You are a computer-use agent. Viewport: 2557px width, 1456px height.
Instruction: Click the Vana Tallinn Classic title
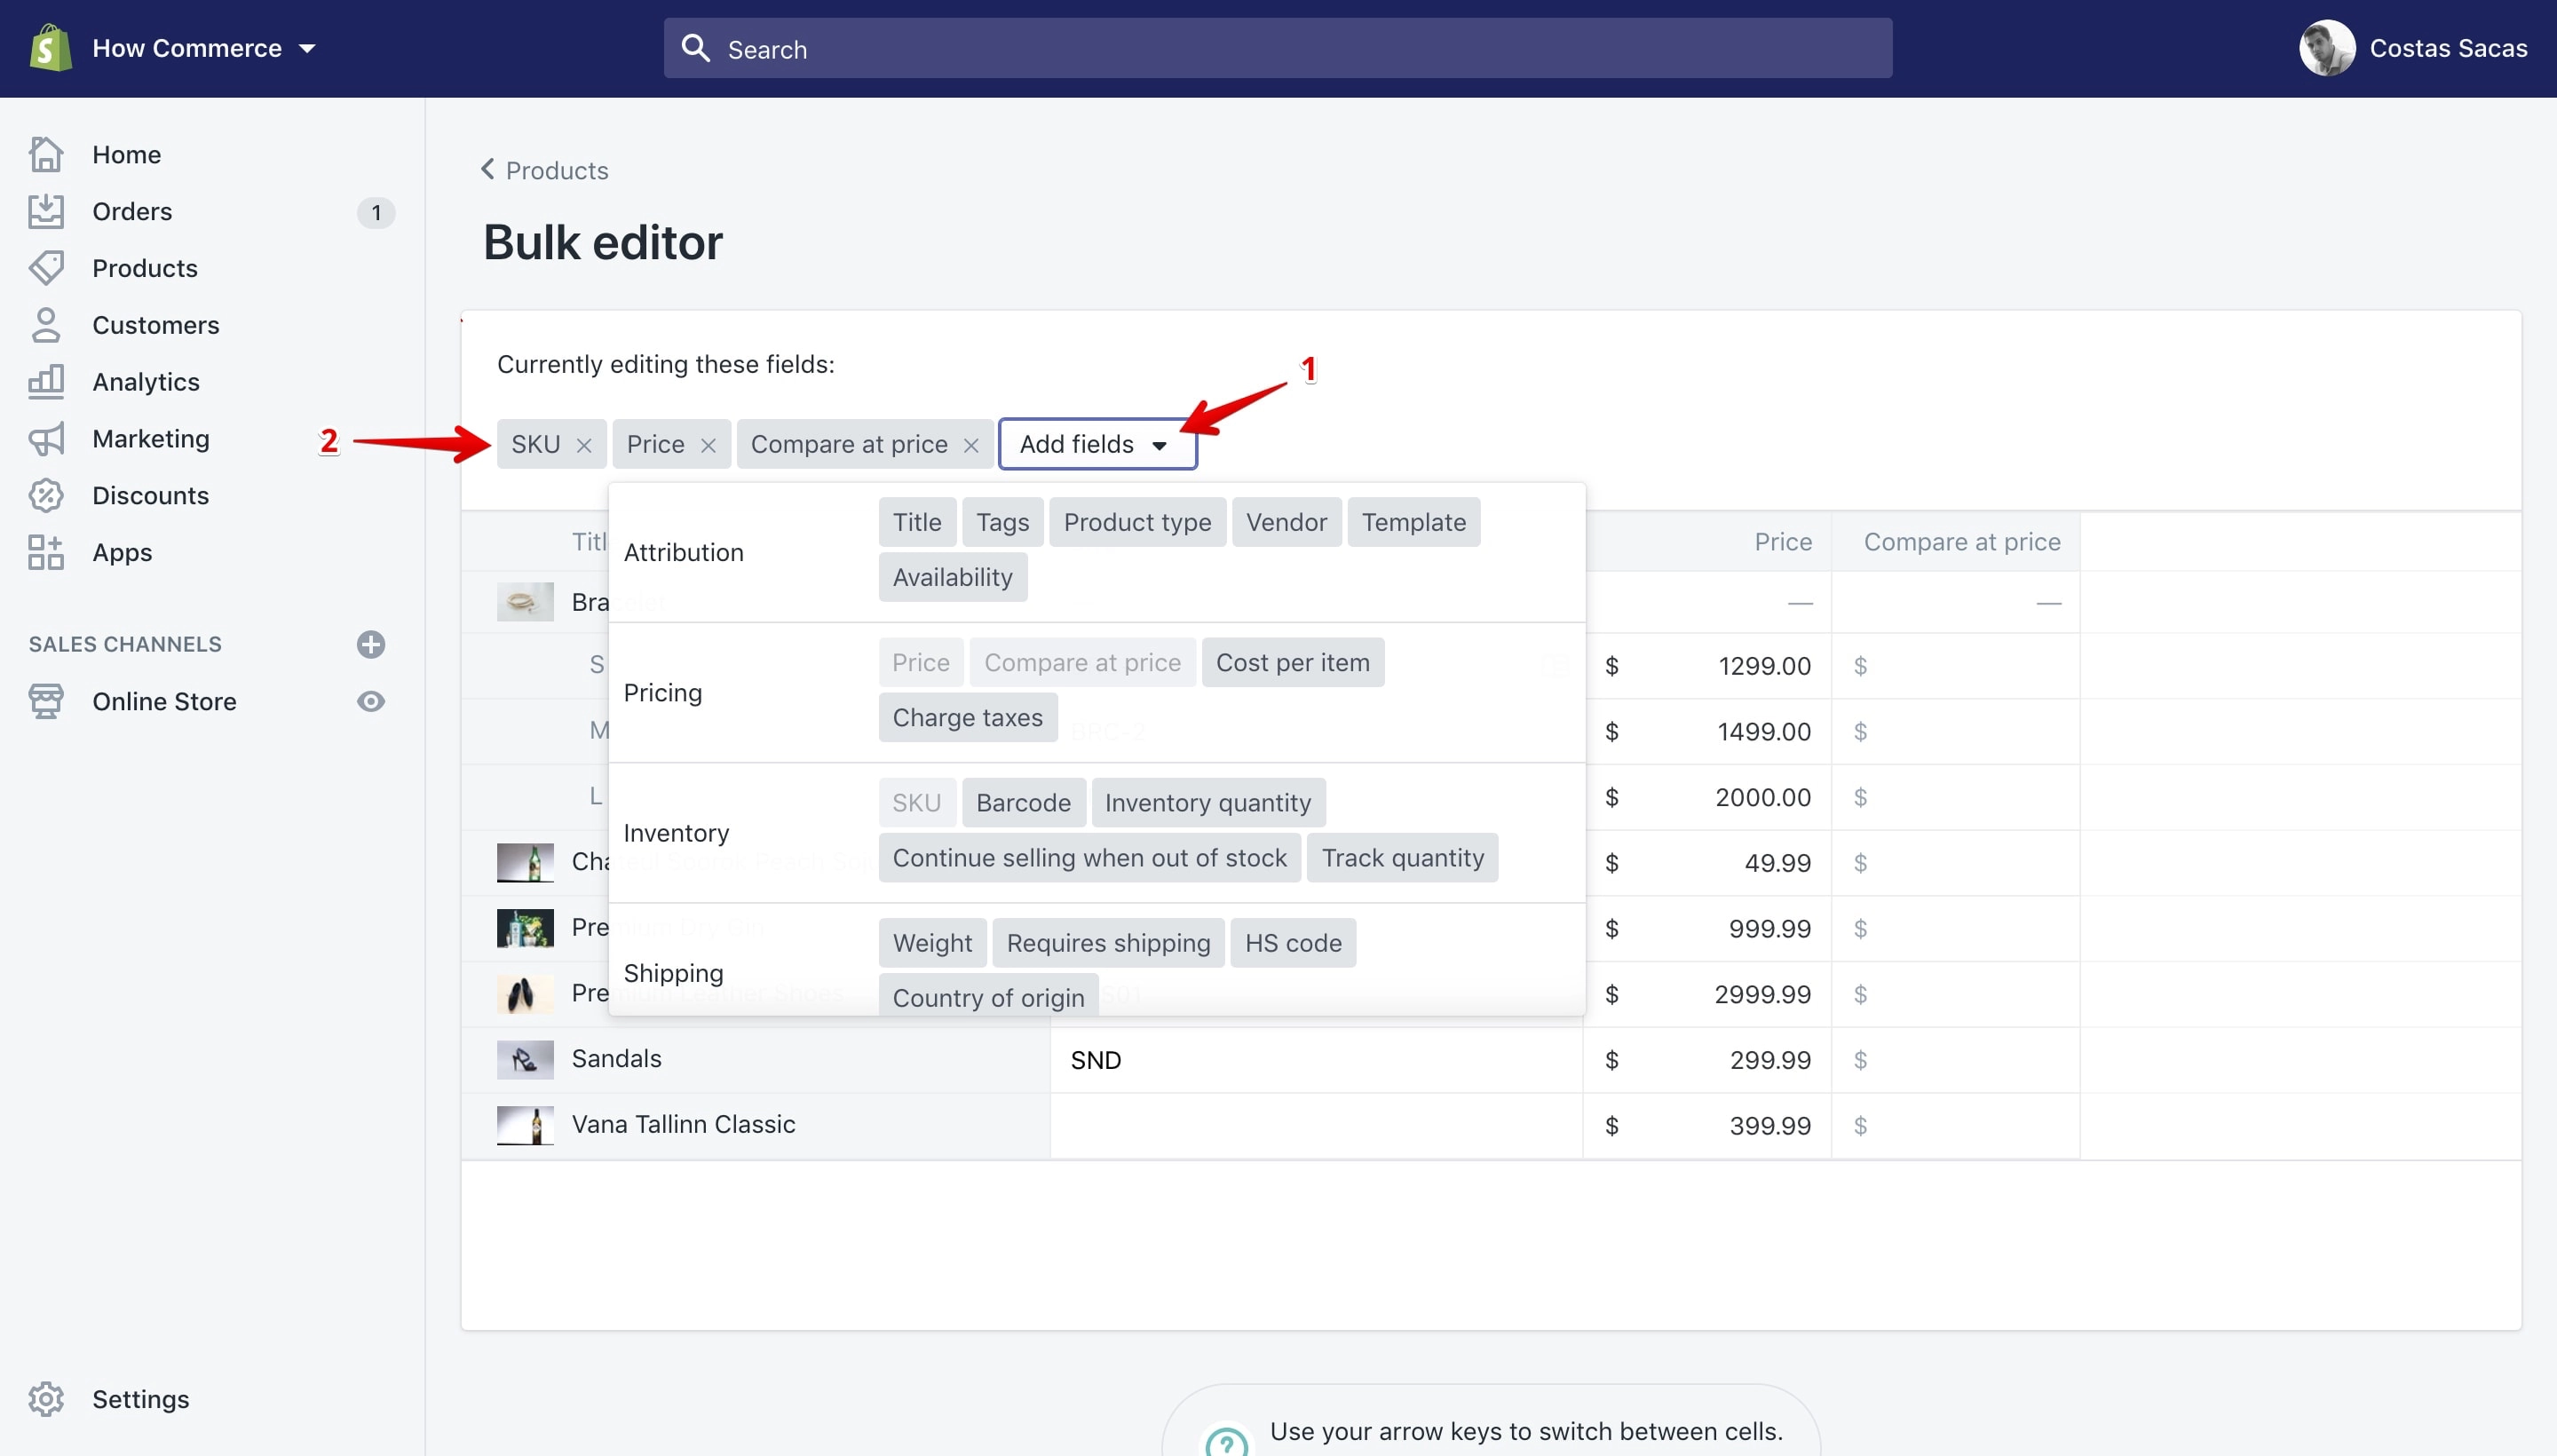pos(683,1124)
